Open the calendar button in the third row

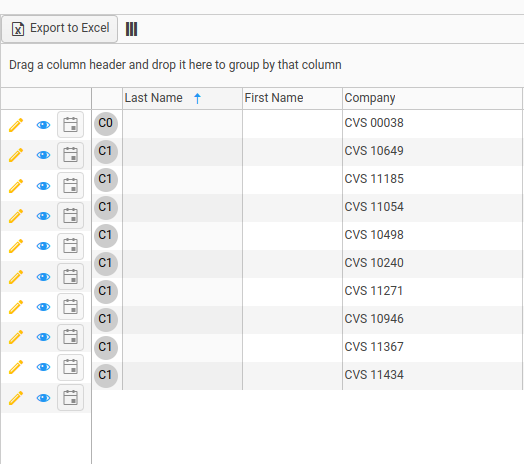pos(71,186)
